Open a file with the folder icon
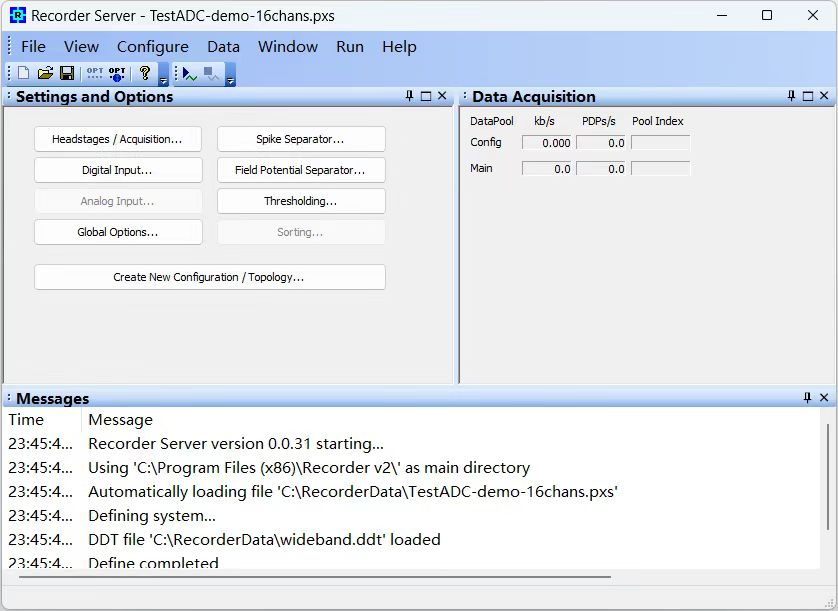 (45, 73)
